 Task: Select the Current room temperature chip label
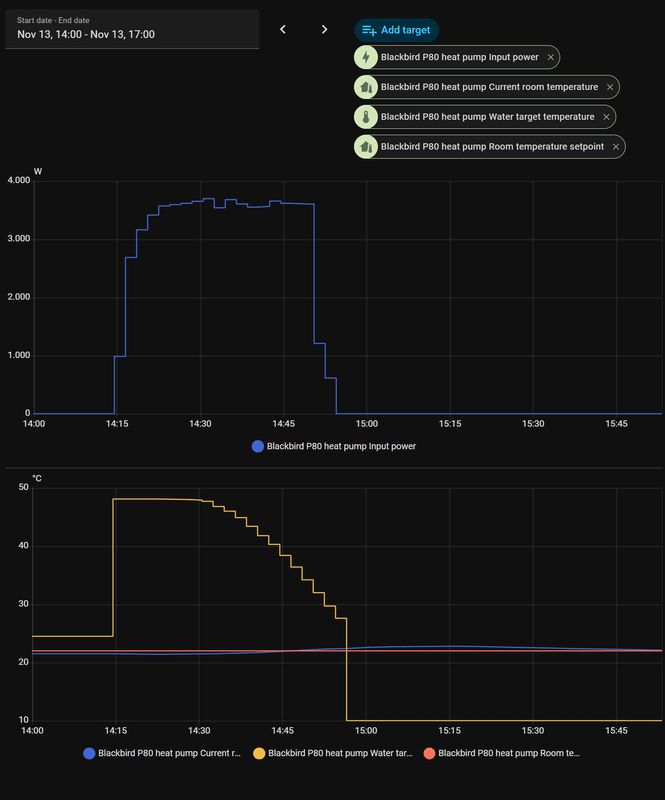[489, 87]
